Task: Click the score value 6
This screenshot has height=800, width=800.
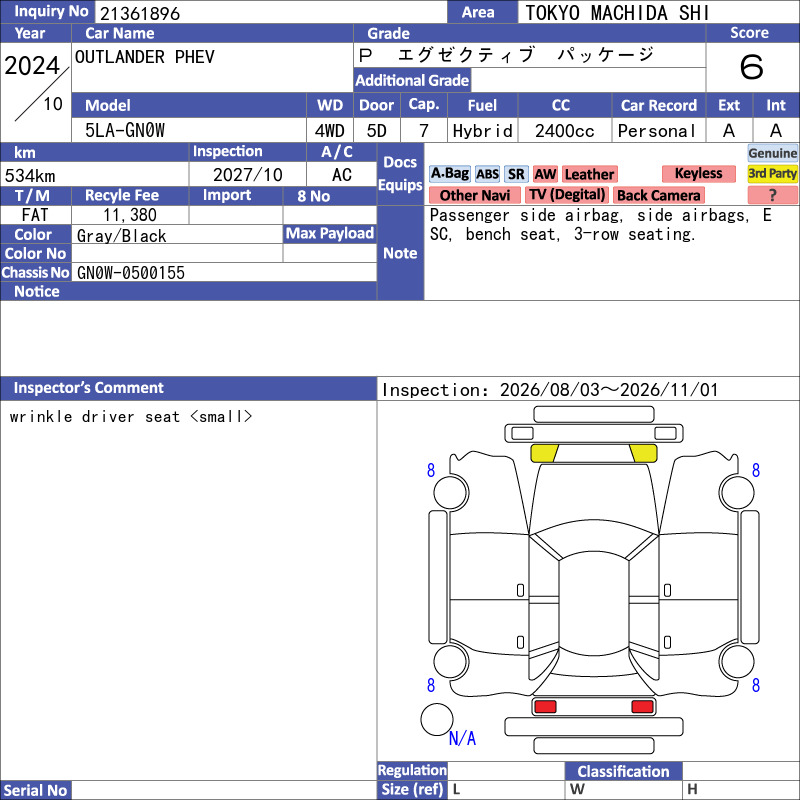Action: [x=752, y=67]
